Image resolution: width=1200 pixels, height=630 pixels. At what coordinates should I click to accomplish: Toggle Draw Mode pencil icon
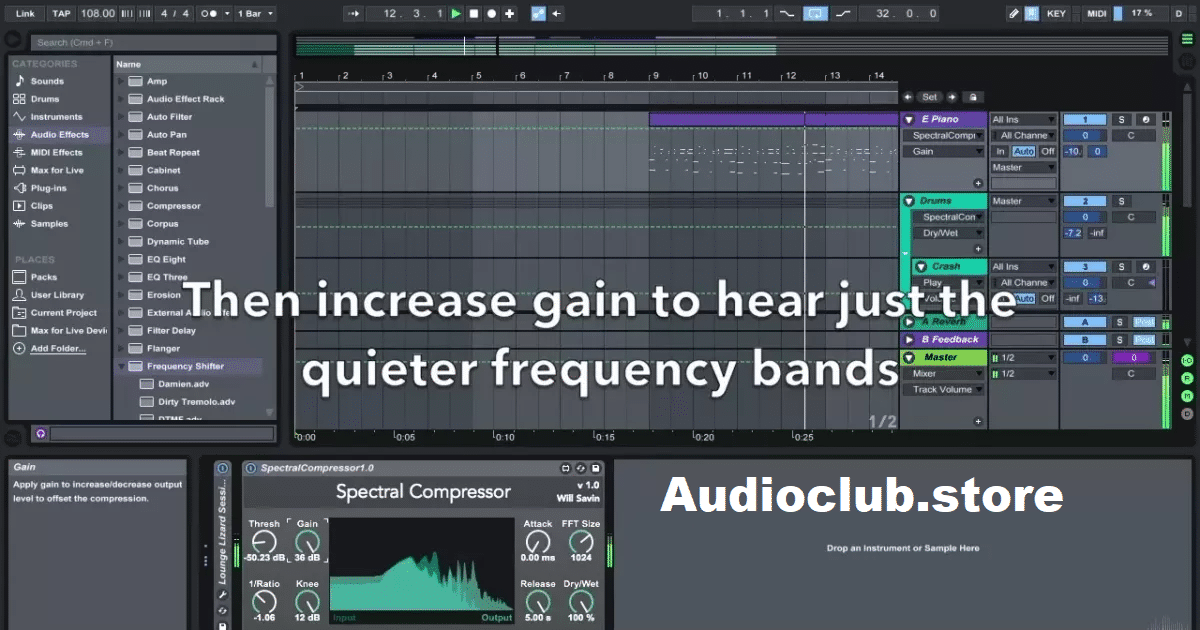[x=1015, y=13]
